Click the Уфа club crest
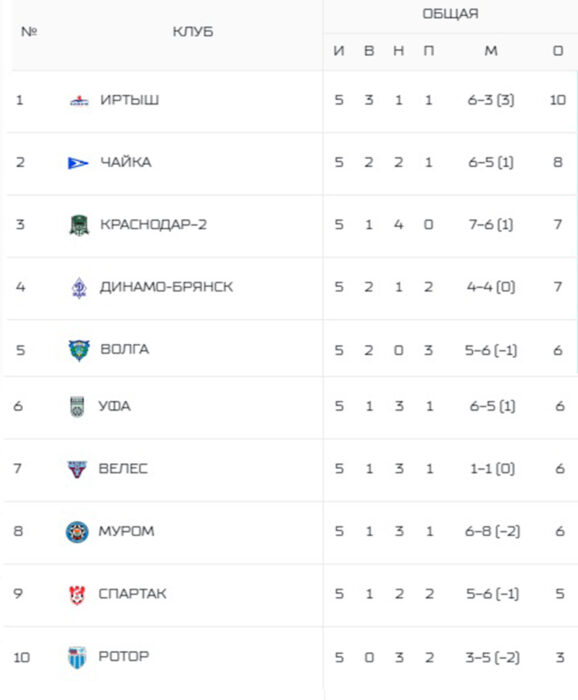 (x=77, y=406)
